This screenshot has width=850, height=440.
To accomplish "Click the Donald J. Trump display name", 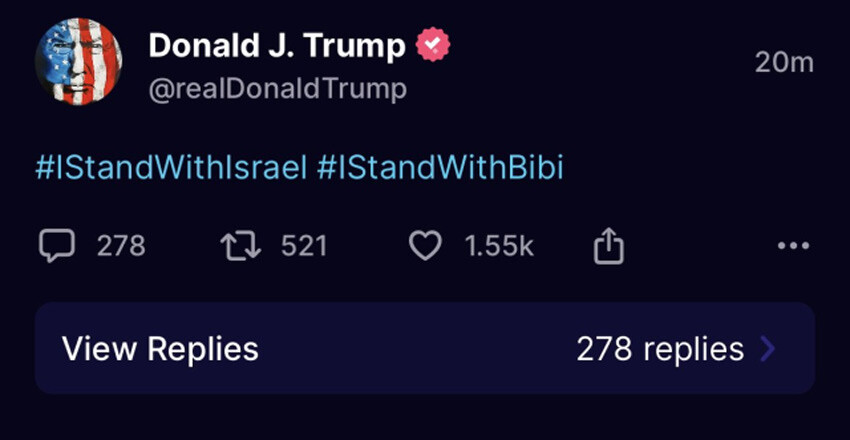I will point(277,46).
